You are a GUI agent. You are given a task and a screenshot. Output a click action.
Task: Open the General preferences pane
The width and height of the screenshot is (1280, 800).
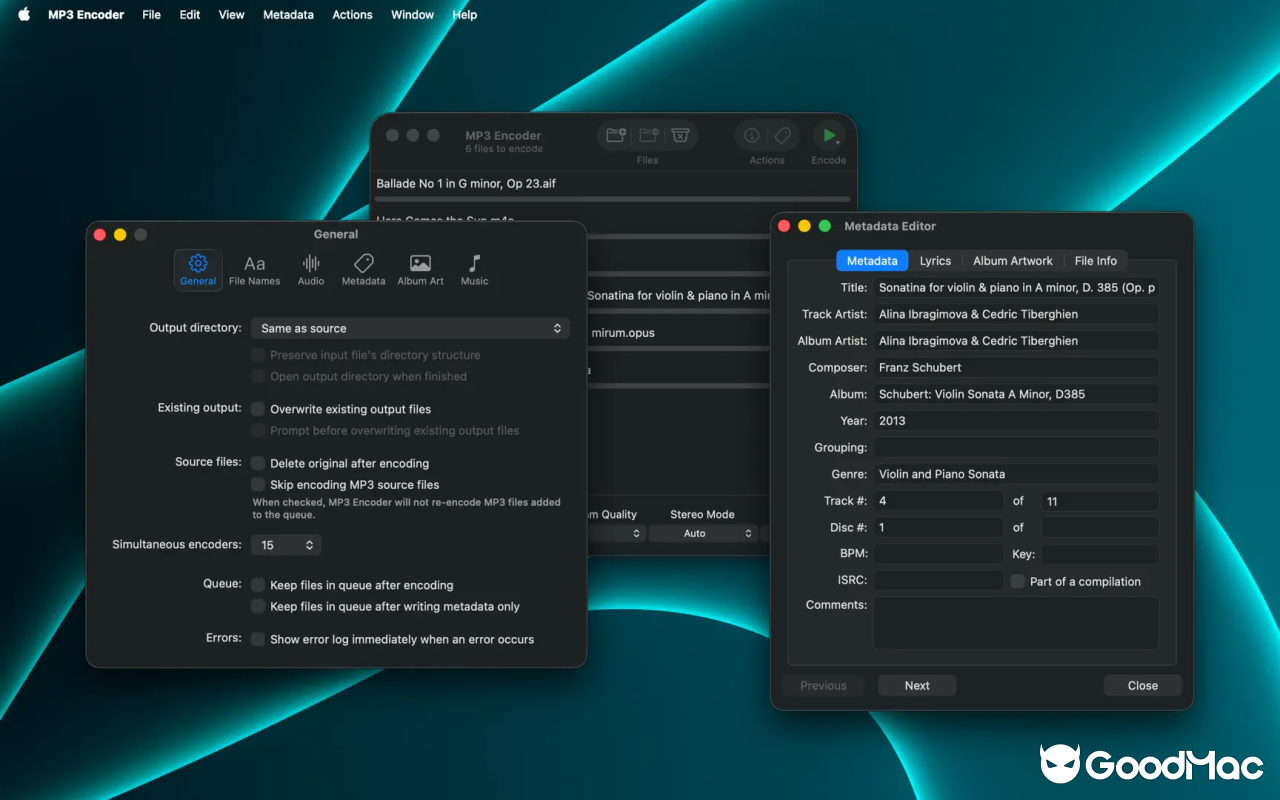click(198, 269)
